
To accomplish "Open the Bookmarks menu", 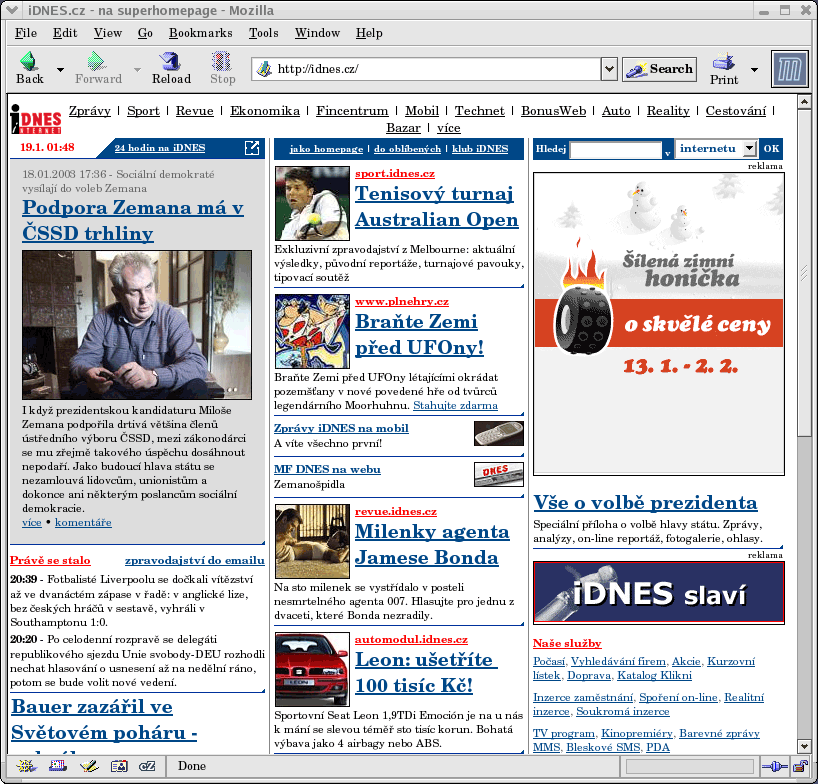I will (200, 33).
